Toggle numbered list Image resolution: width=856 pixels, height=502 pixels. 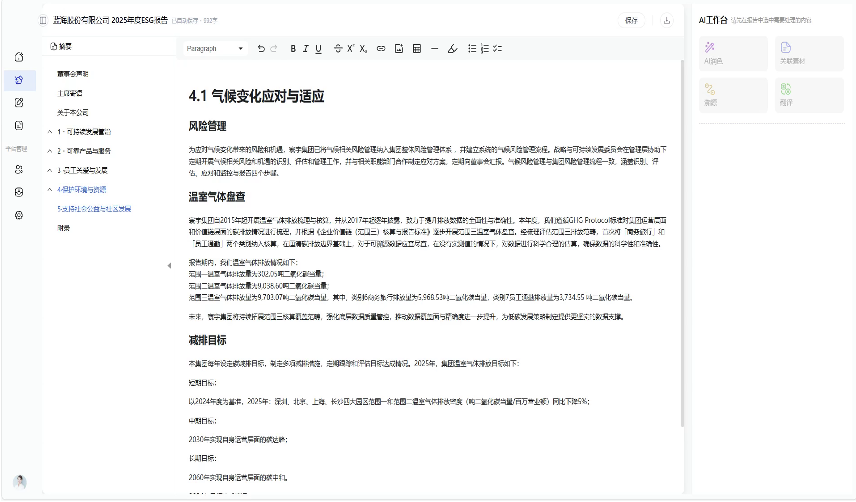click(x=485, y=49)
